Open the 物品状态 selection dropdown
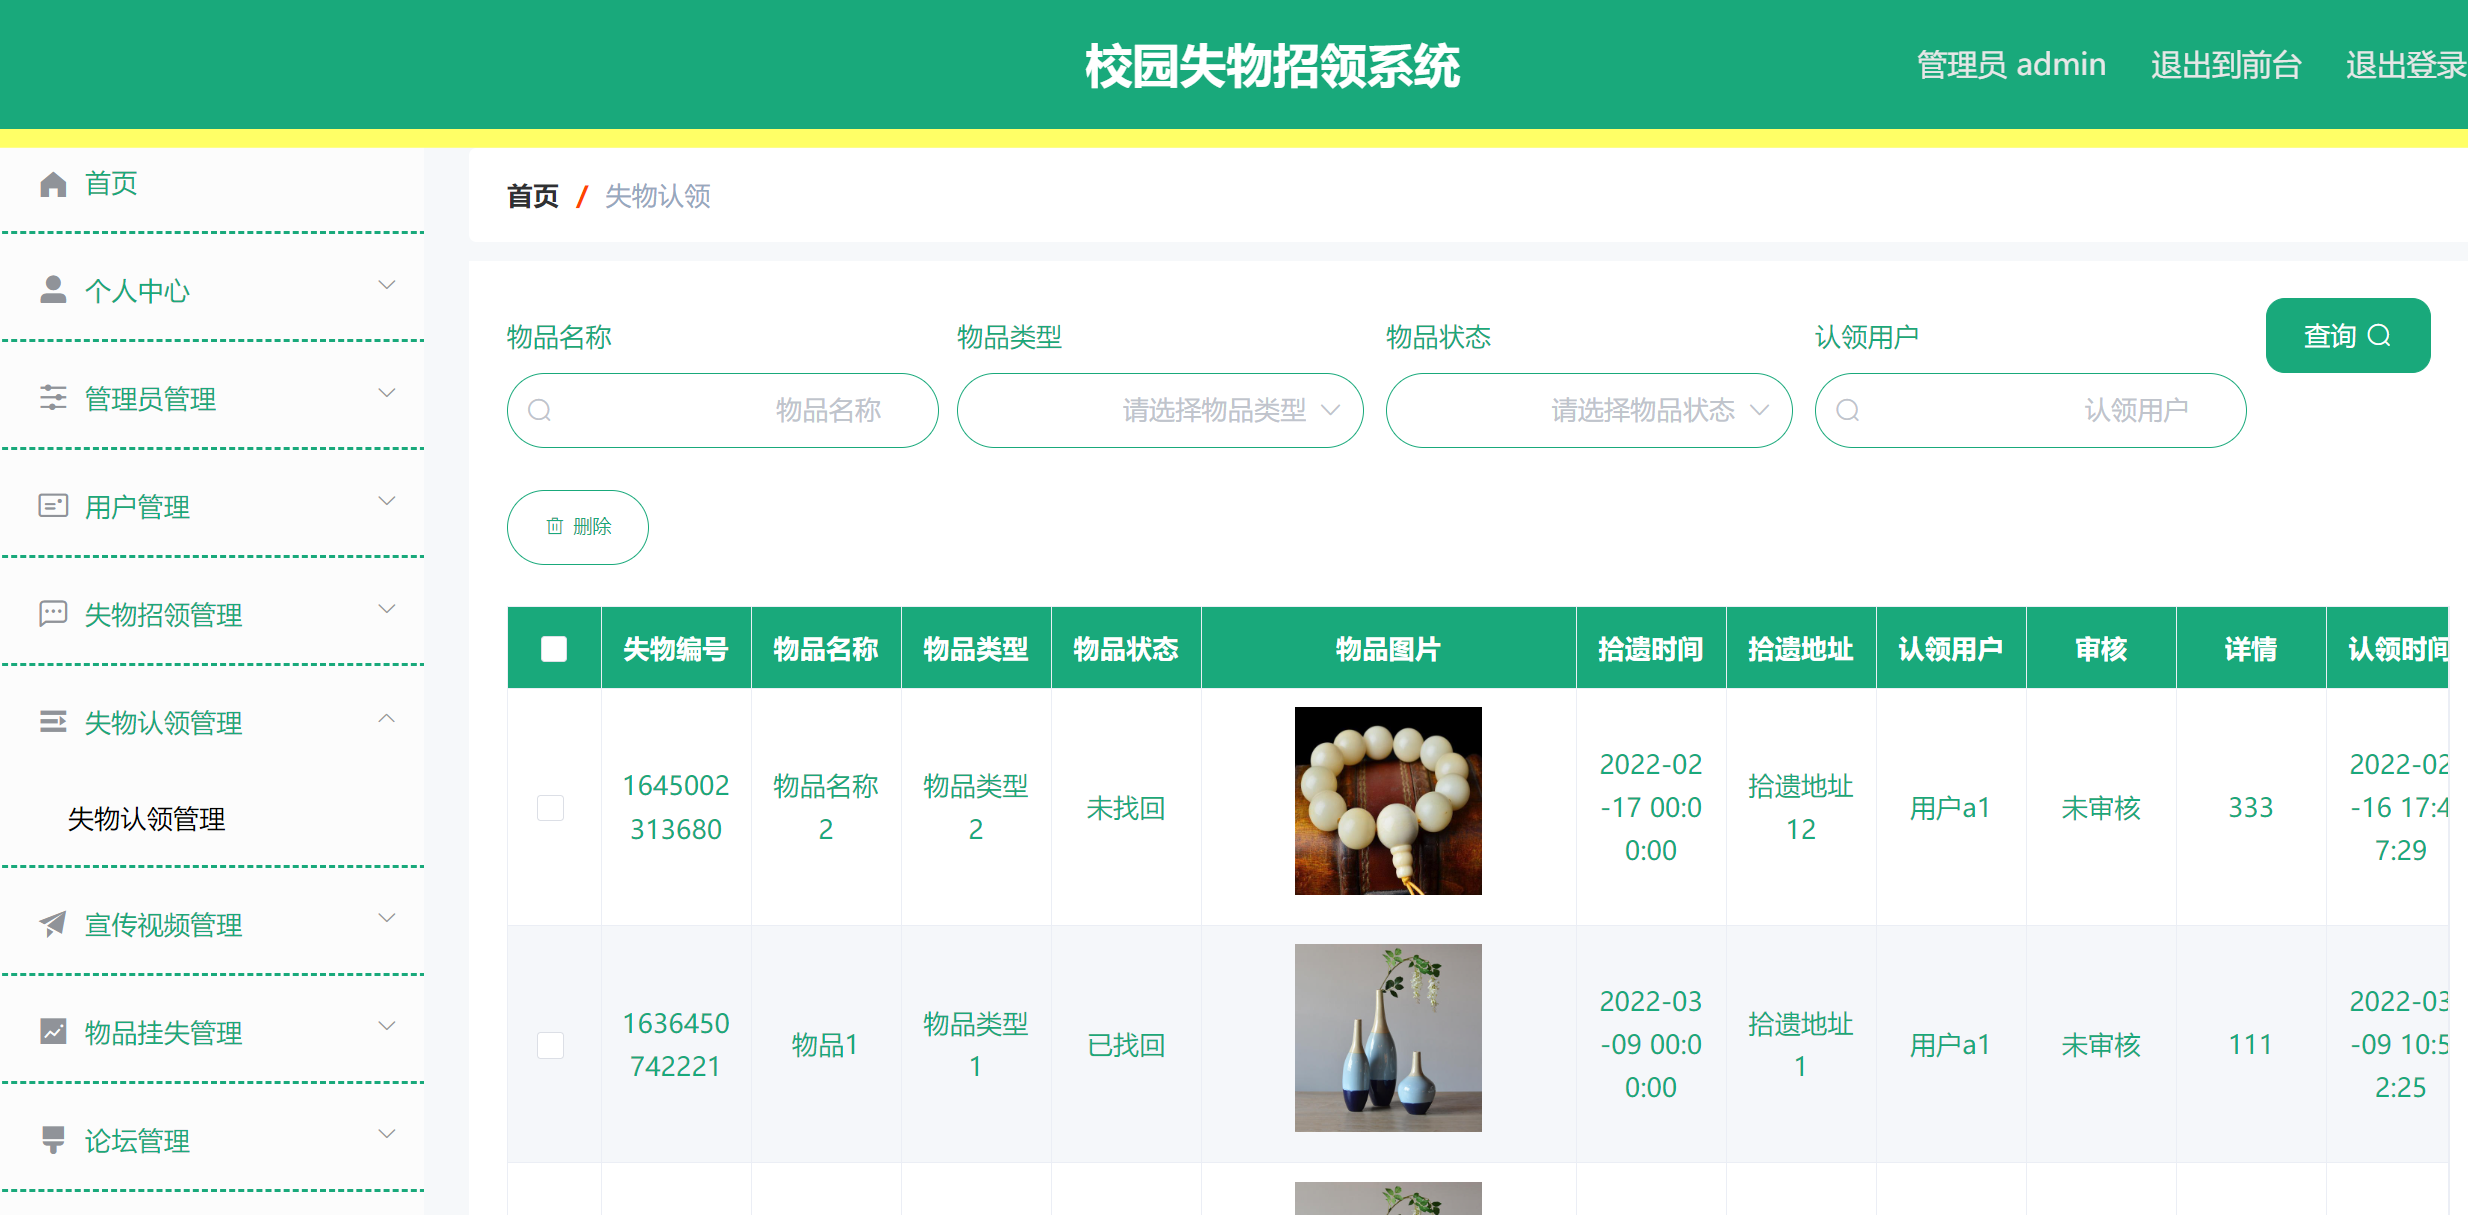This screenshot has width=2468, height=1215. (1588, 410)
